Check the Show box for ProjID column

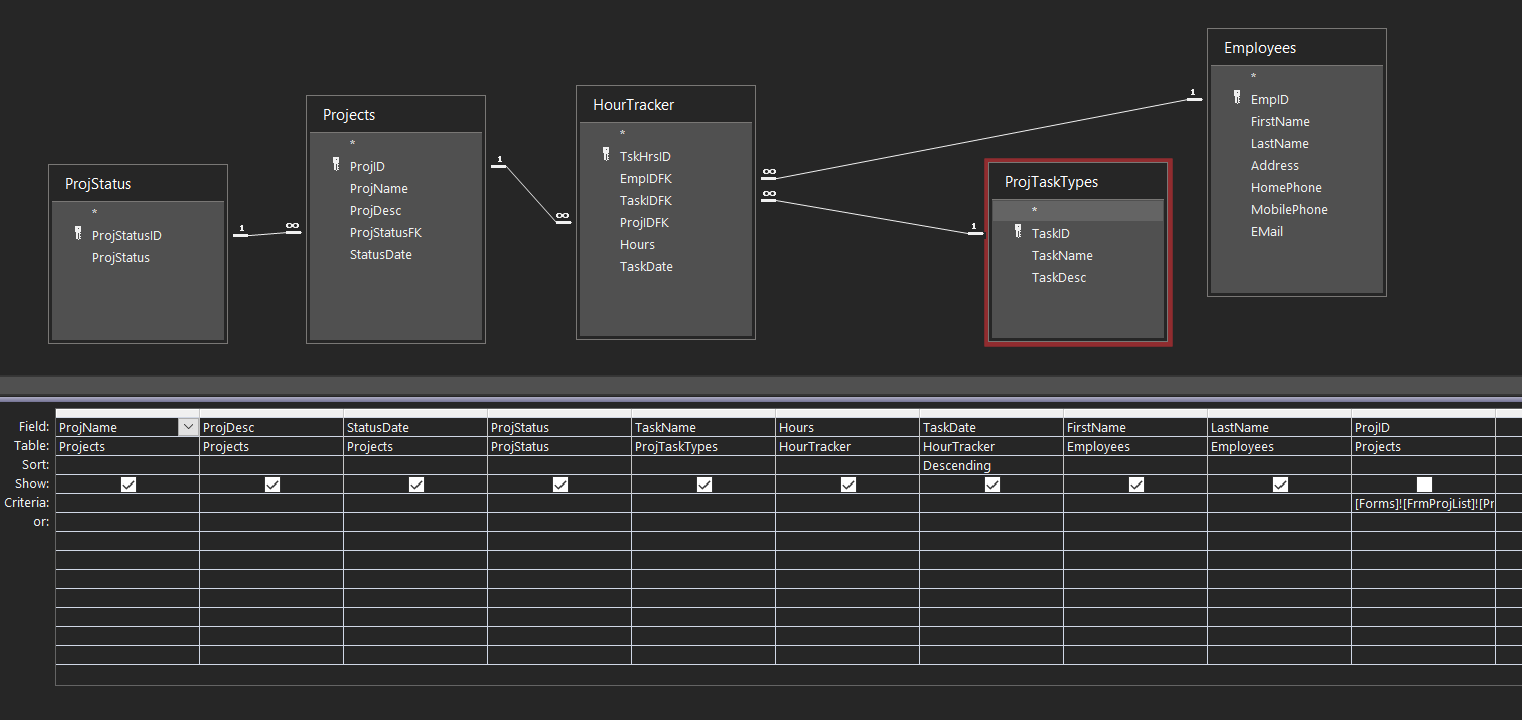pyautogui.click(x=1424, y=484)
